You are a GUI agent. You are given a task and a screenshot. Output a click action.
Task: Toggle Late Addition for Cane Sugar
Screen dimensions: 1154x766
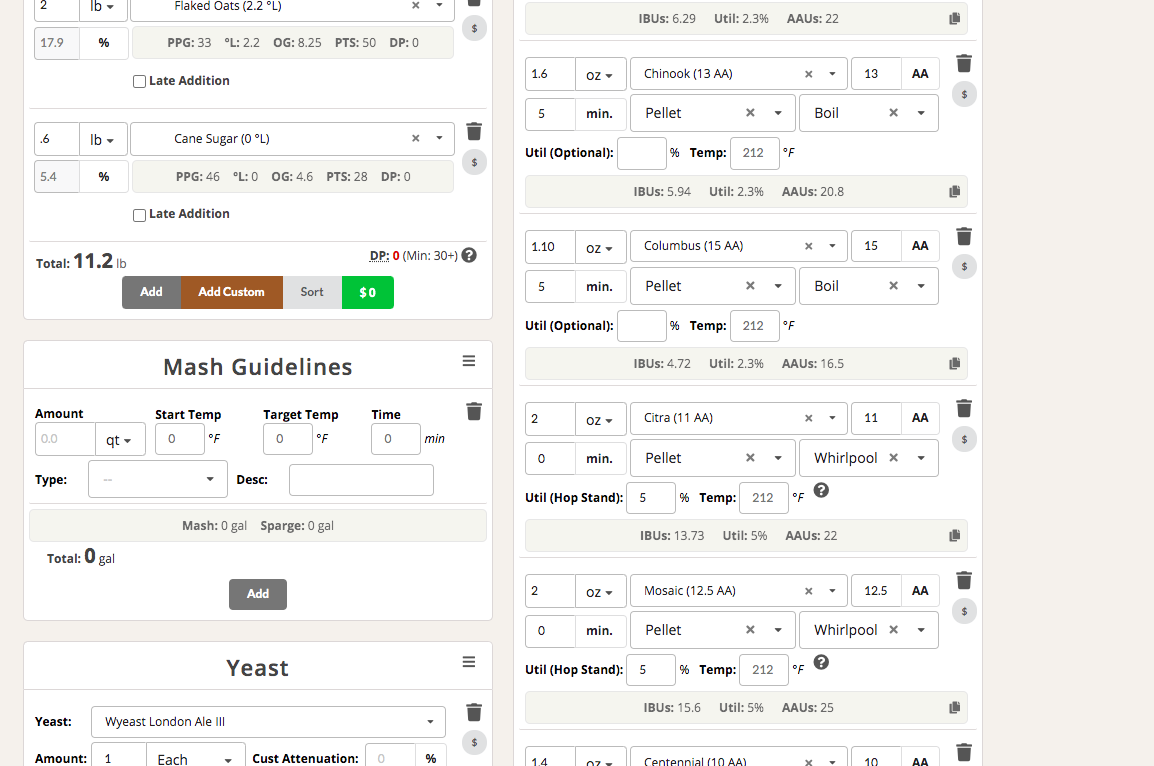coord(139,215)
